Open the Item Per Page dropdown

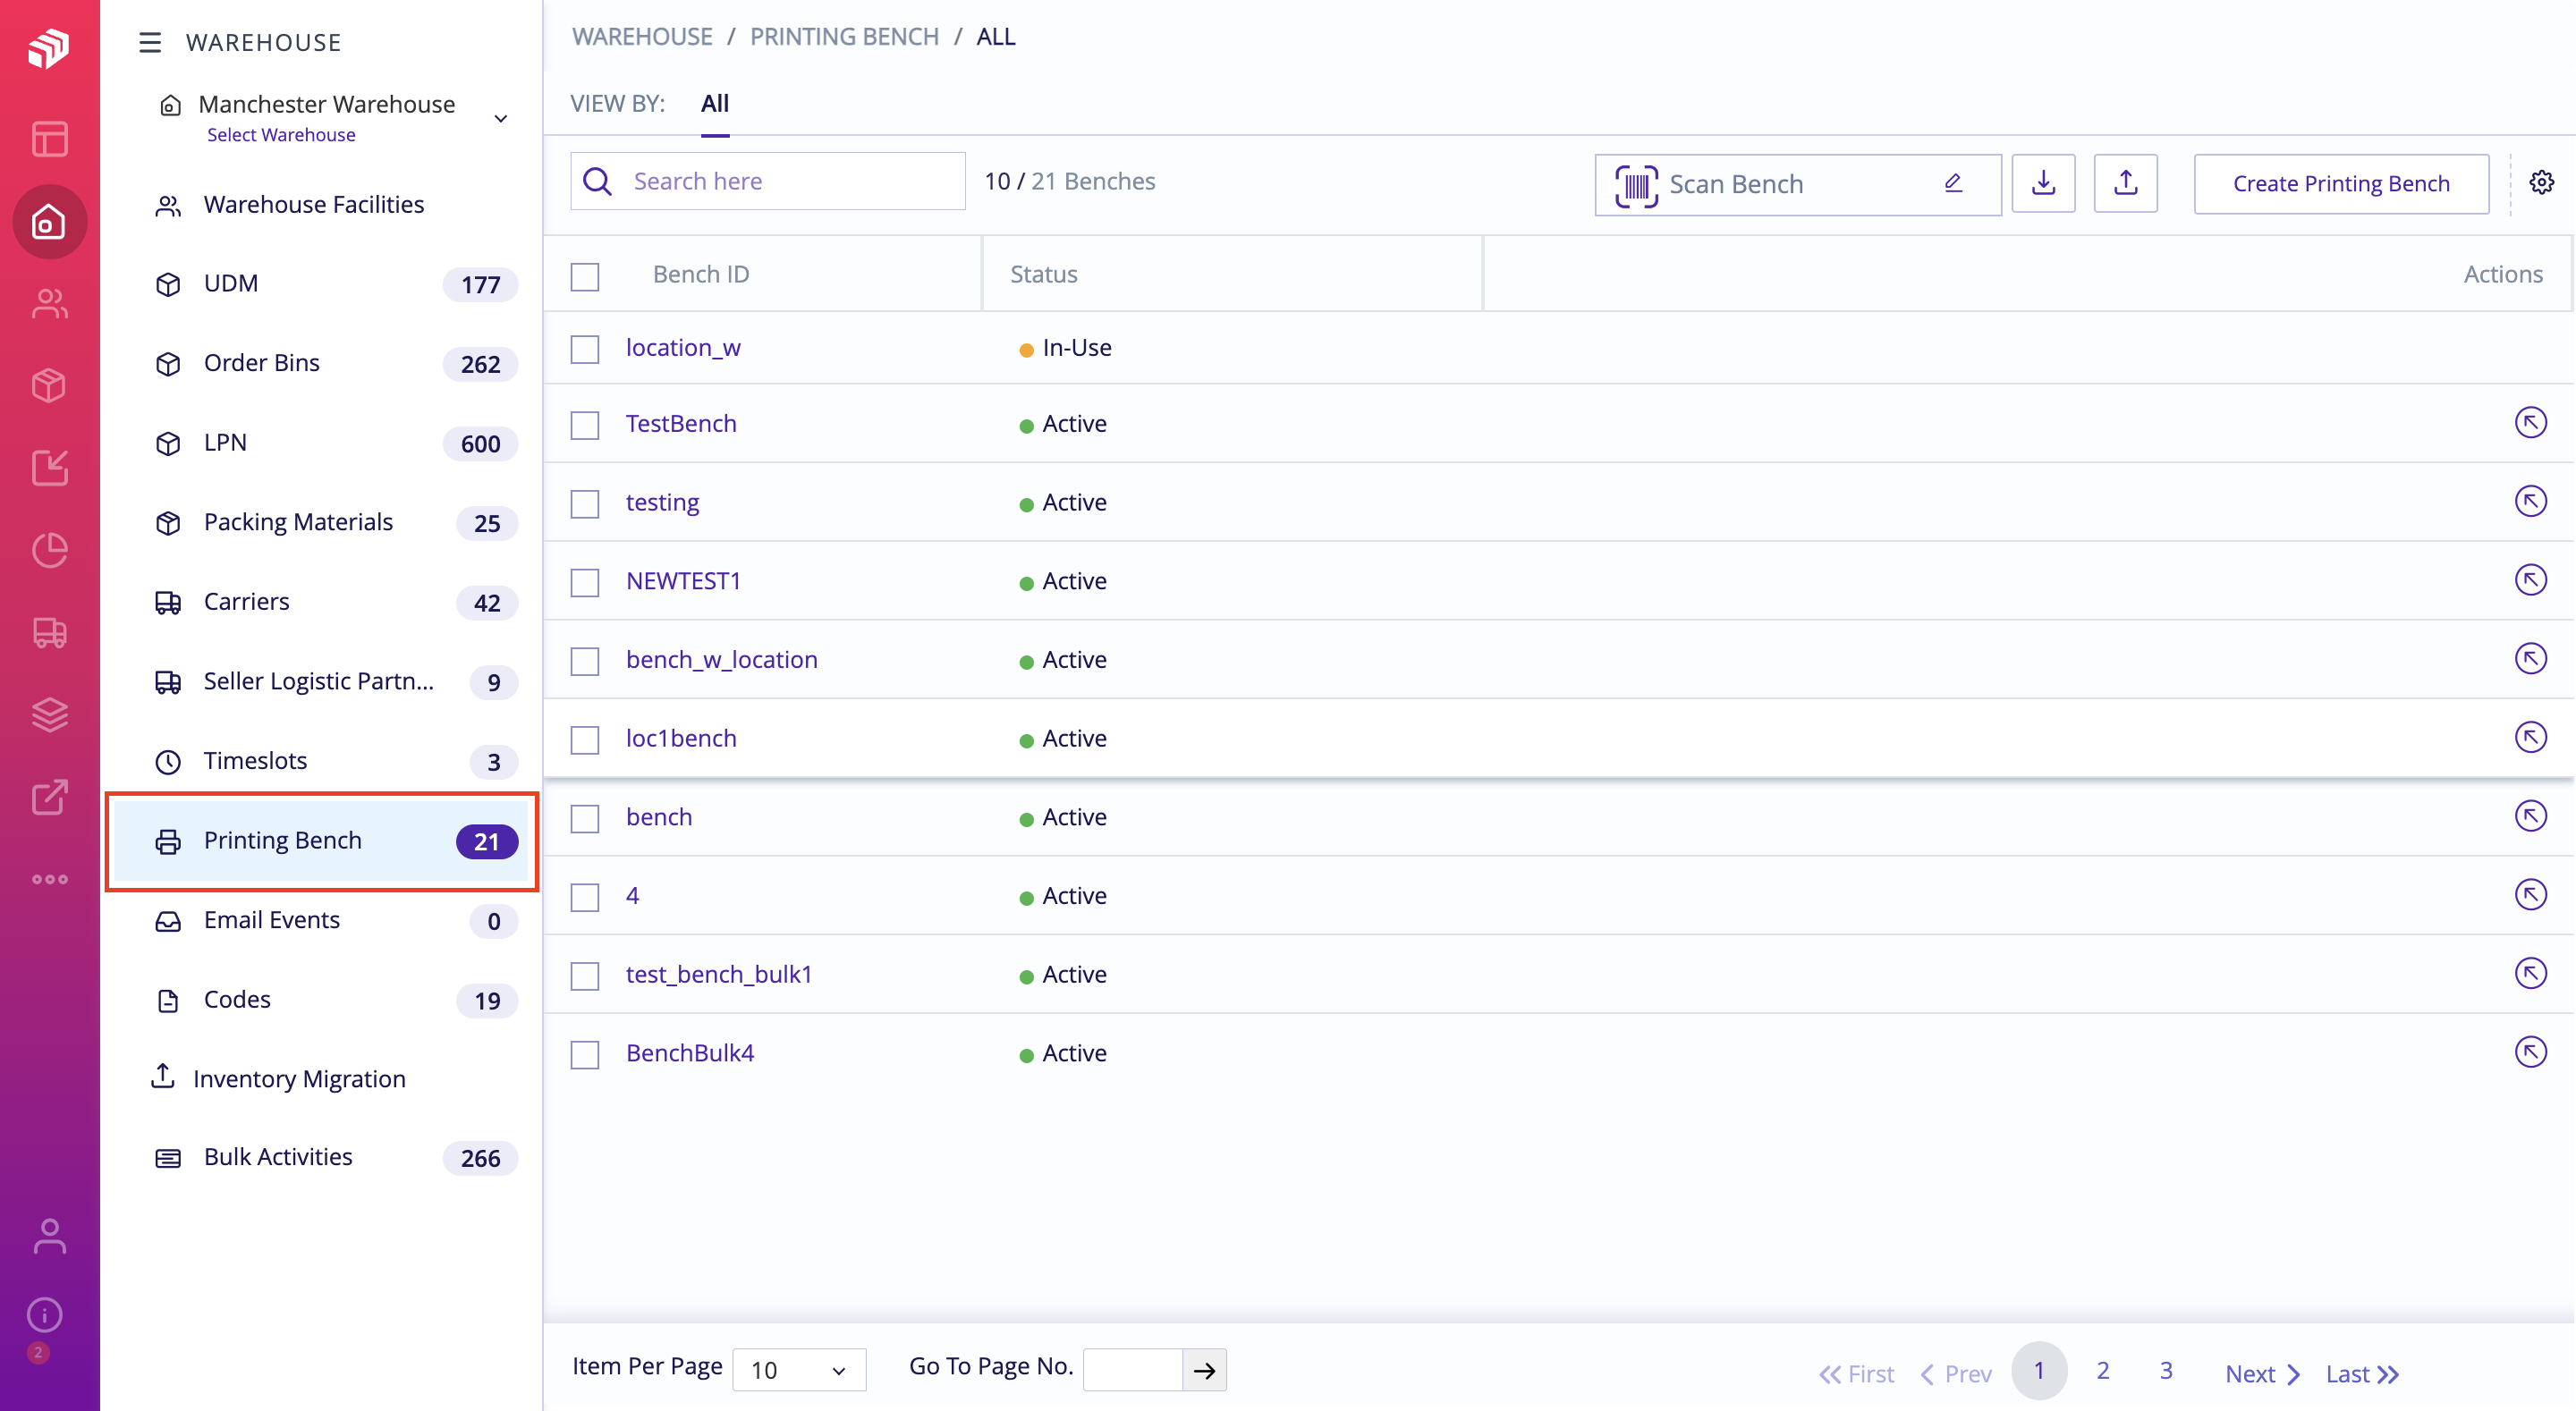click(x=799, y=1370)
